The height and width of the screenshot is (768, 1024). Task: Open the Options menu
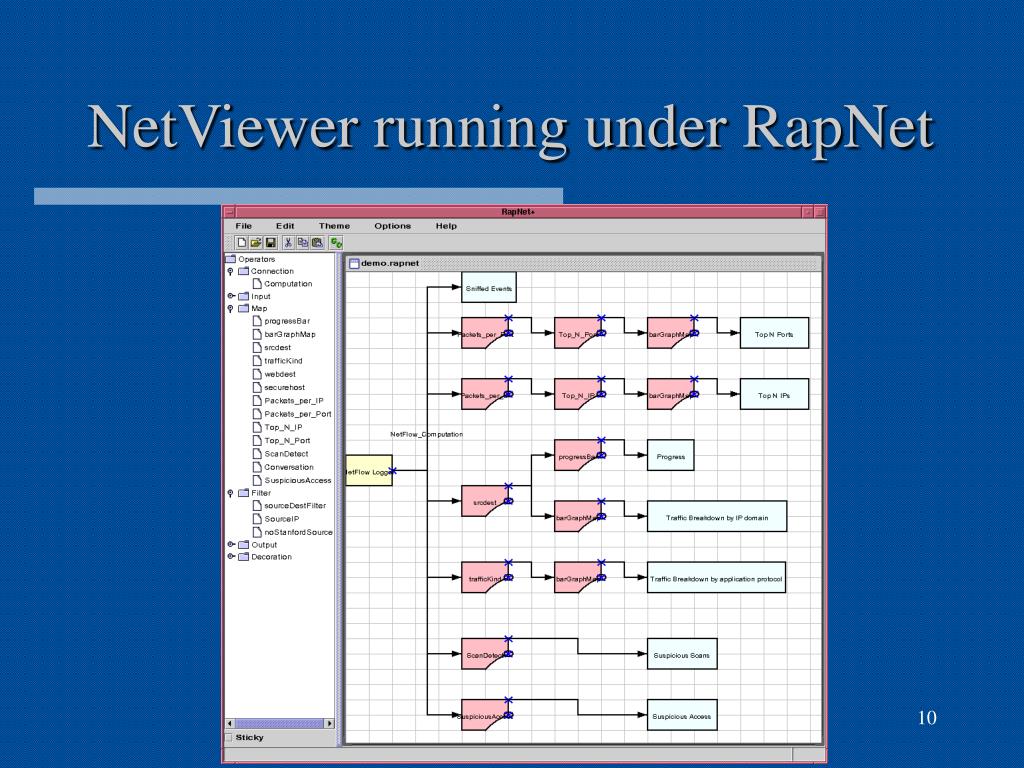click(x=392, y=226)
